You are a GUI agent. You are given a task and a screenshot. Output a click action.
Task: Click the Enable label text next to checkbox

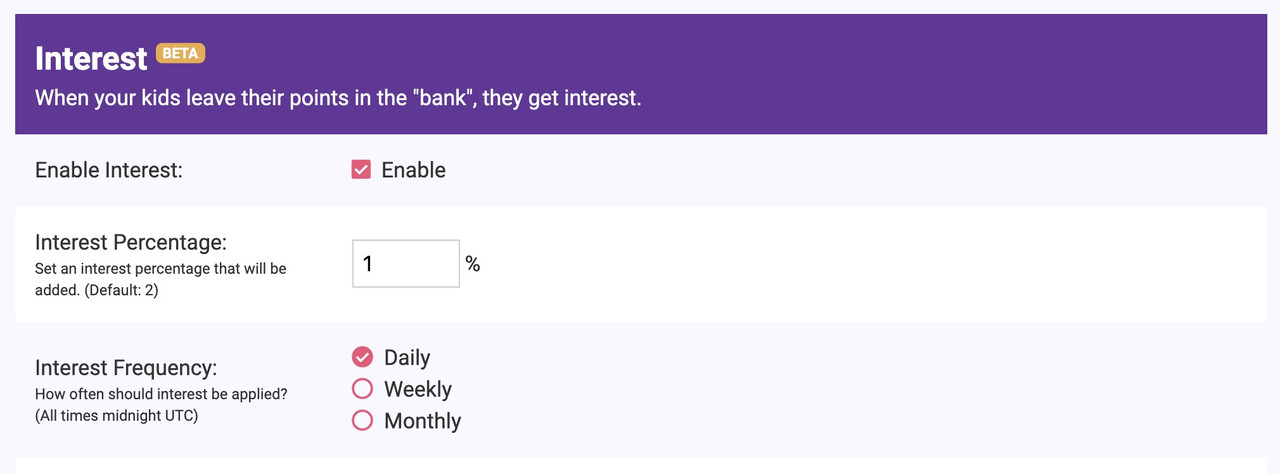(414, 170)
